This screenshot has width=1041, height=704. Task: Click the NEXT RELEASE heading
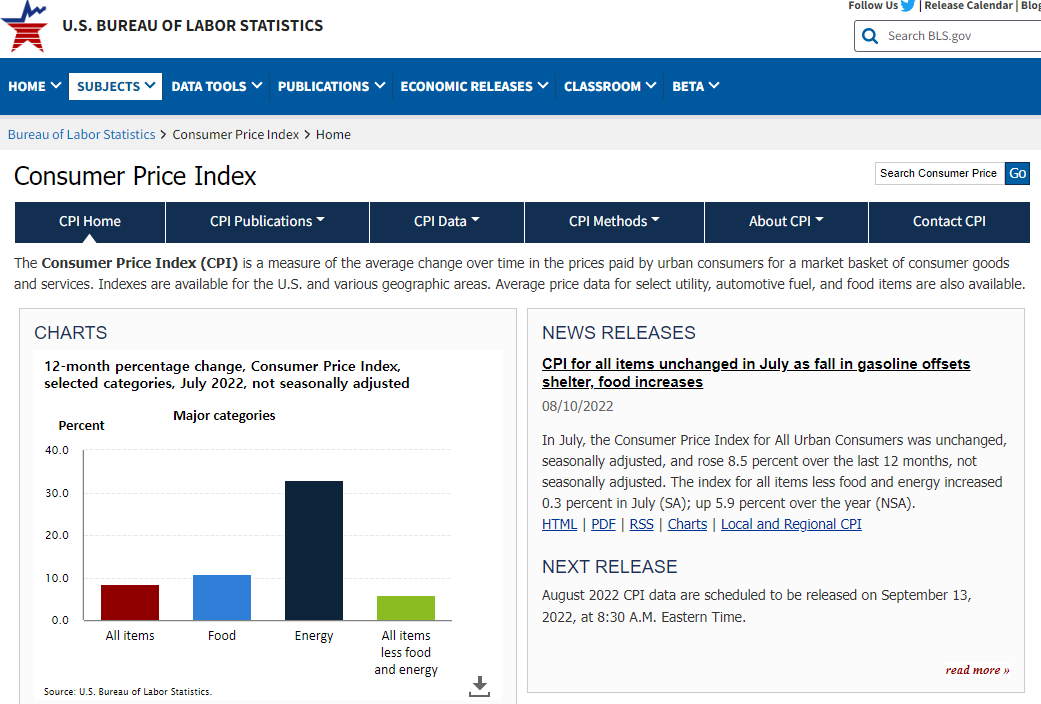coord(609,567)
